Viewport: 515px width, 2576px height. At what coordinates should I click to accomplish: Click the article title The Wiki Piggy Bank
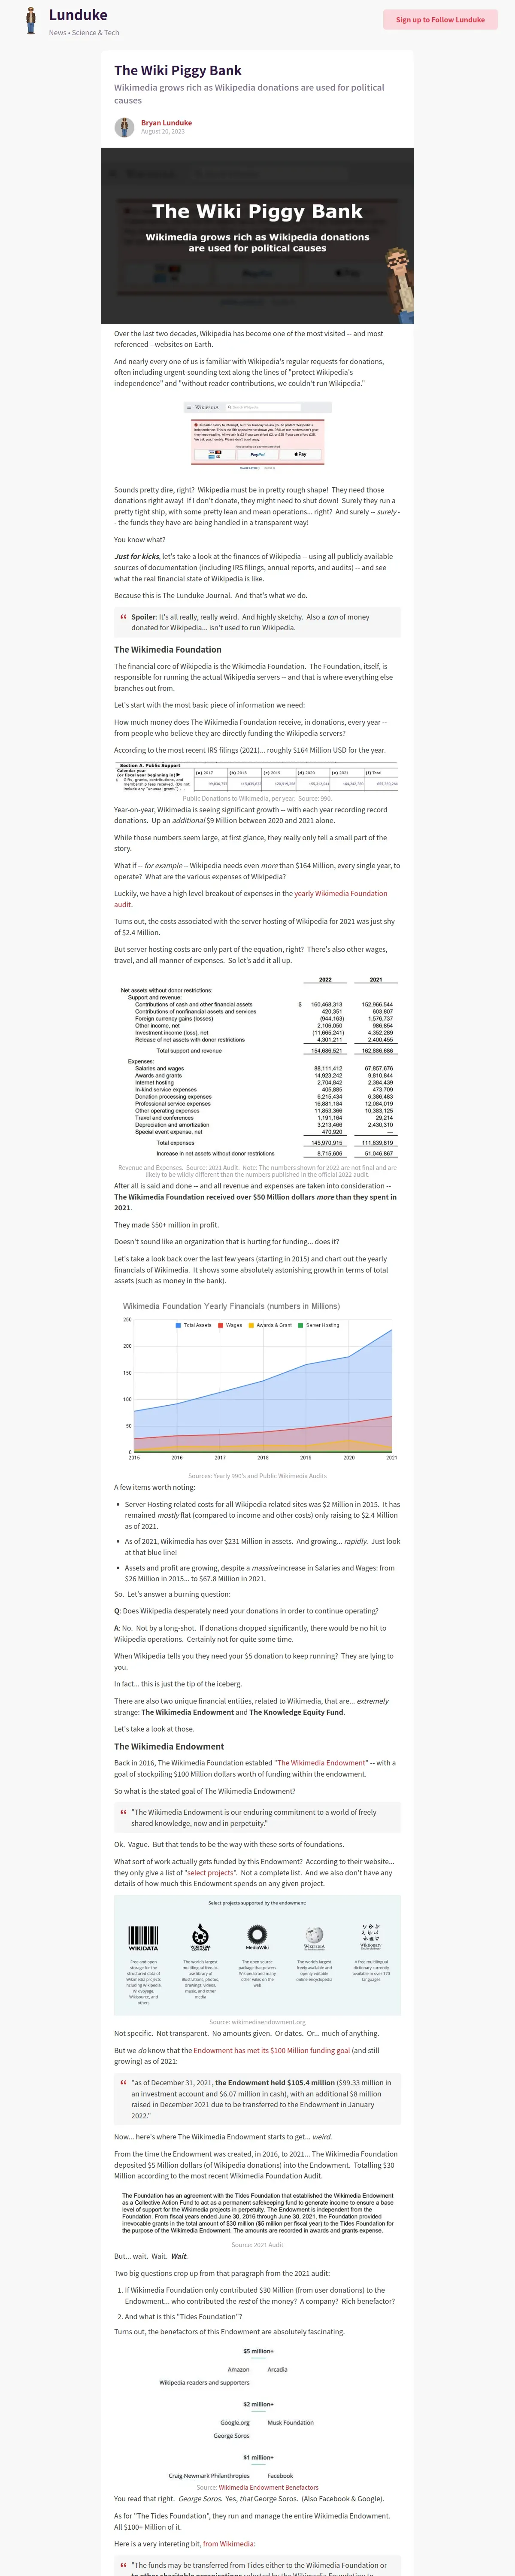point(178,70)
